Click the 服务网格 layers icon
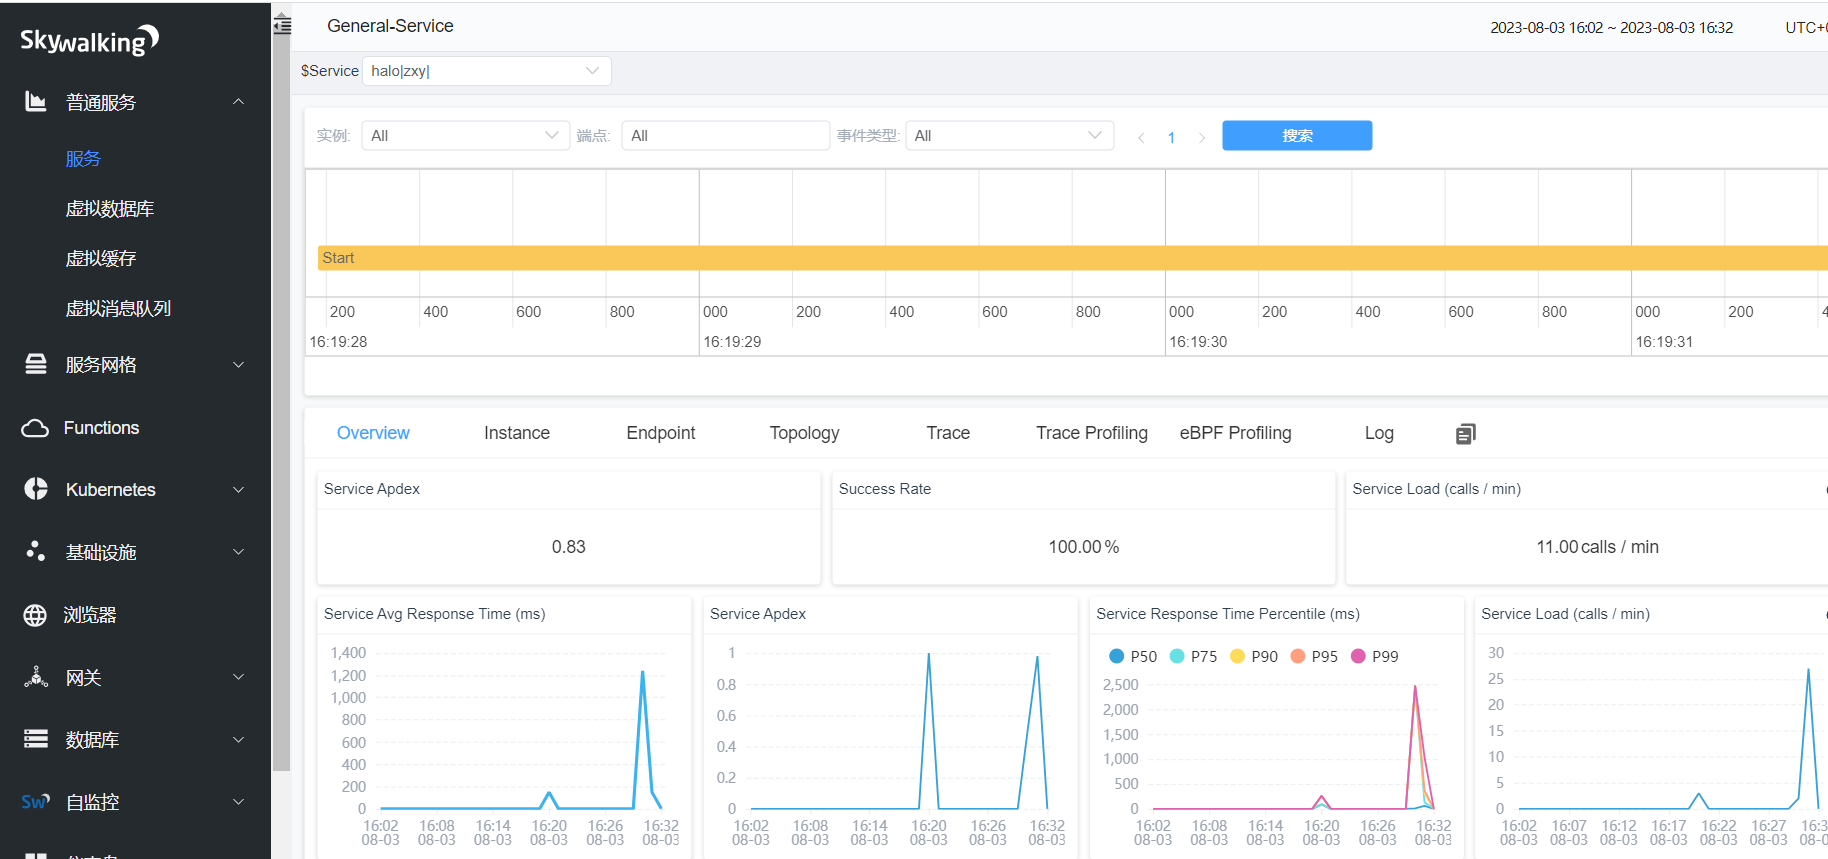1828x859 pixels. click(36, 364)
